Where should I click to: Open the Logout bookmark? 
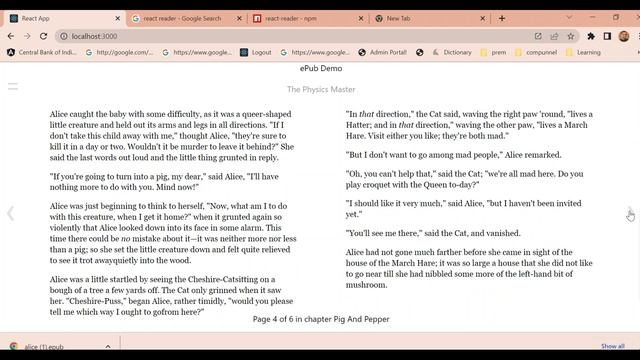click(256, 52)
